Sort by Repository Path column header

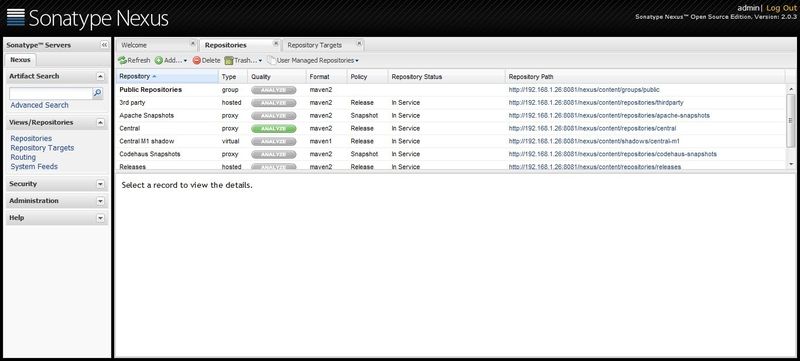(645, 76)
